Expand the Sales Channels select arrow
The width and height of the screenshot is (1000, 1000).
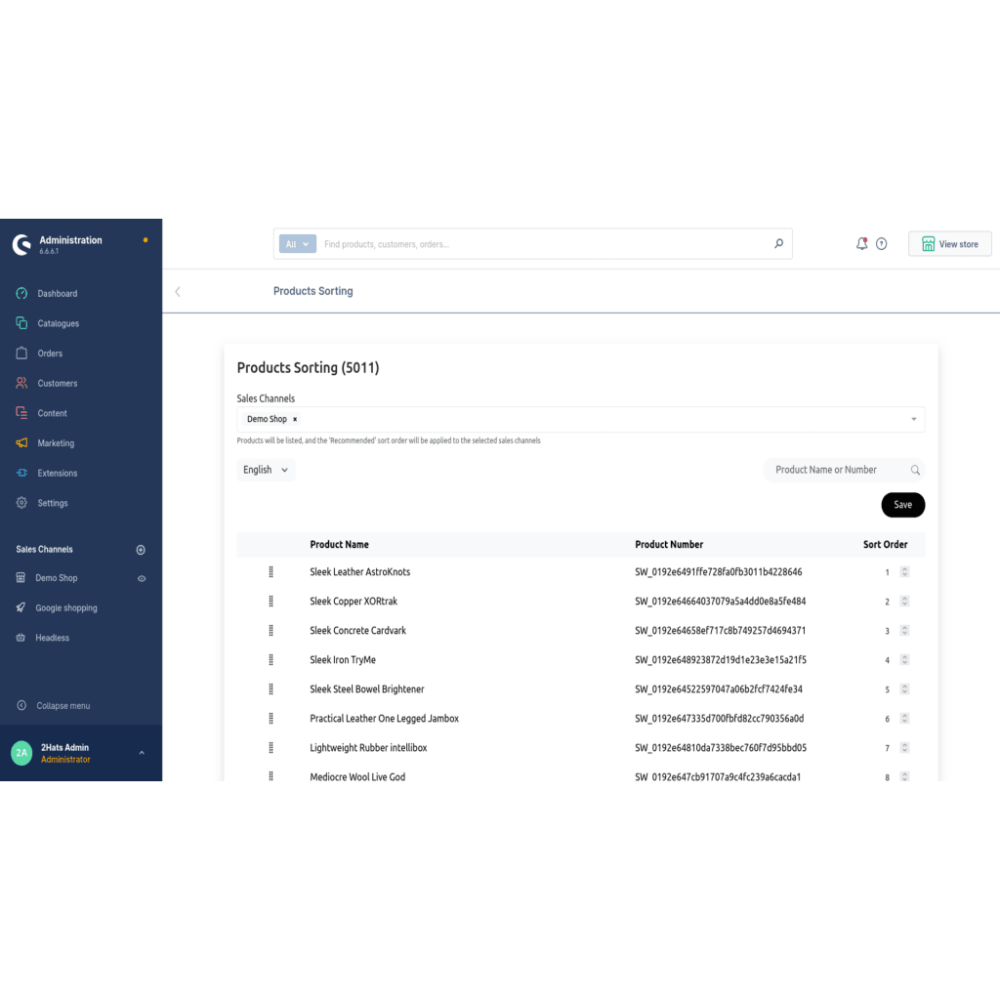[913, 420]
